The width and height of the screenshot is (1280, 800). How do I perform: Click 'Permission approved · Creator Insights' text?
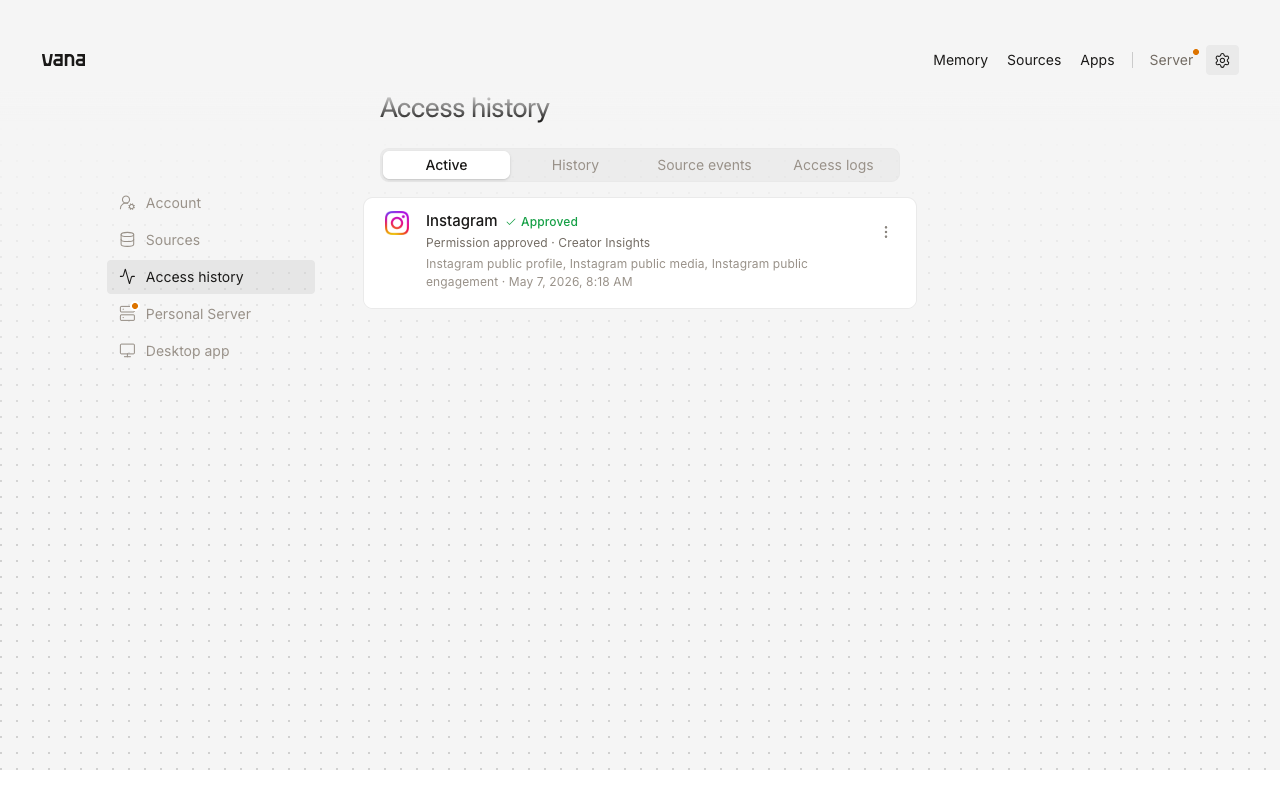[538, 243]
